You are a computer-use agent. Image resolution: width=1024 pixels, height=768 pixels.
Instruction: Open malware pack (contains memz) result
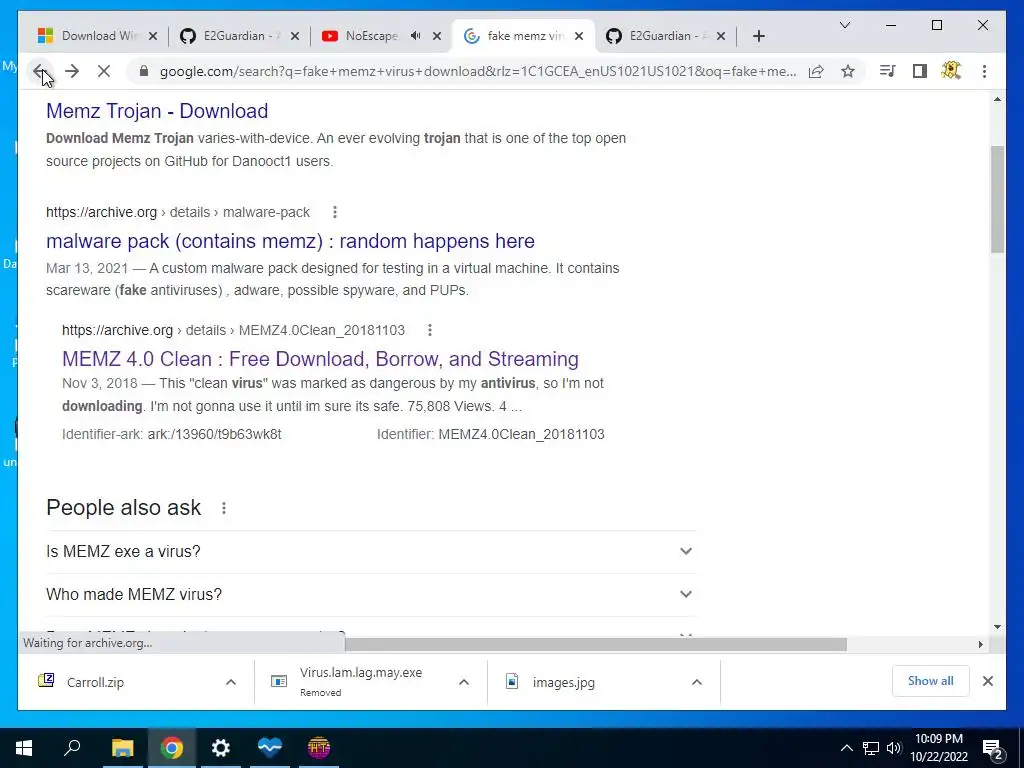coord(290,241)
